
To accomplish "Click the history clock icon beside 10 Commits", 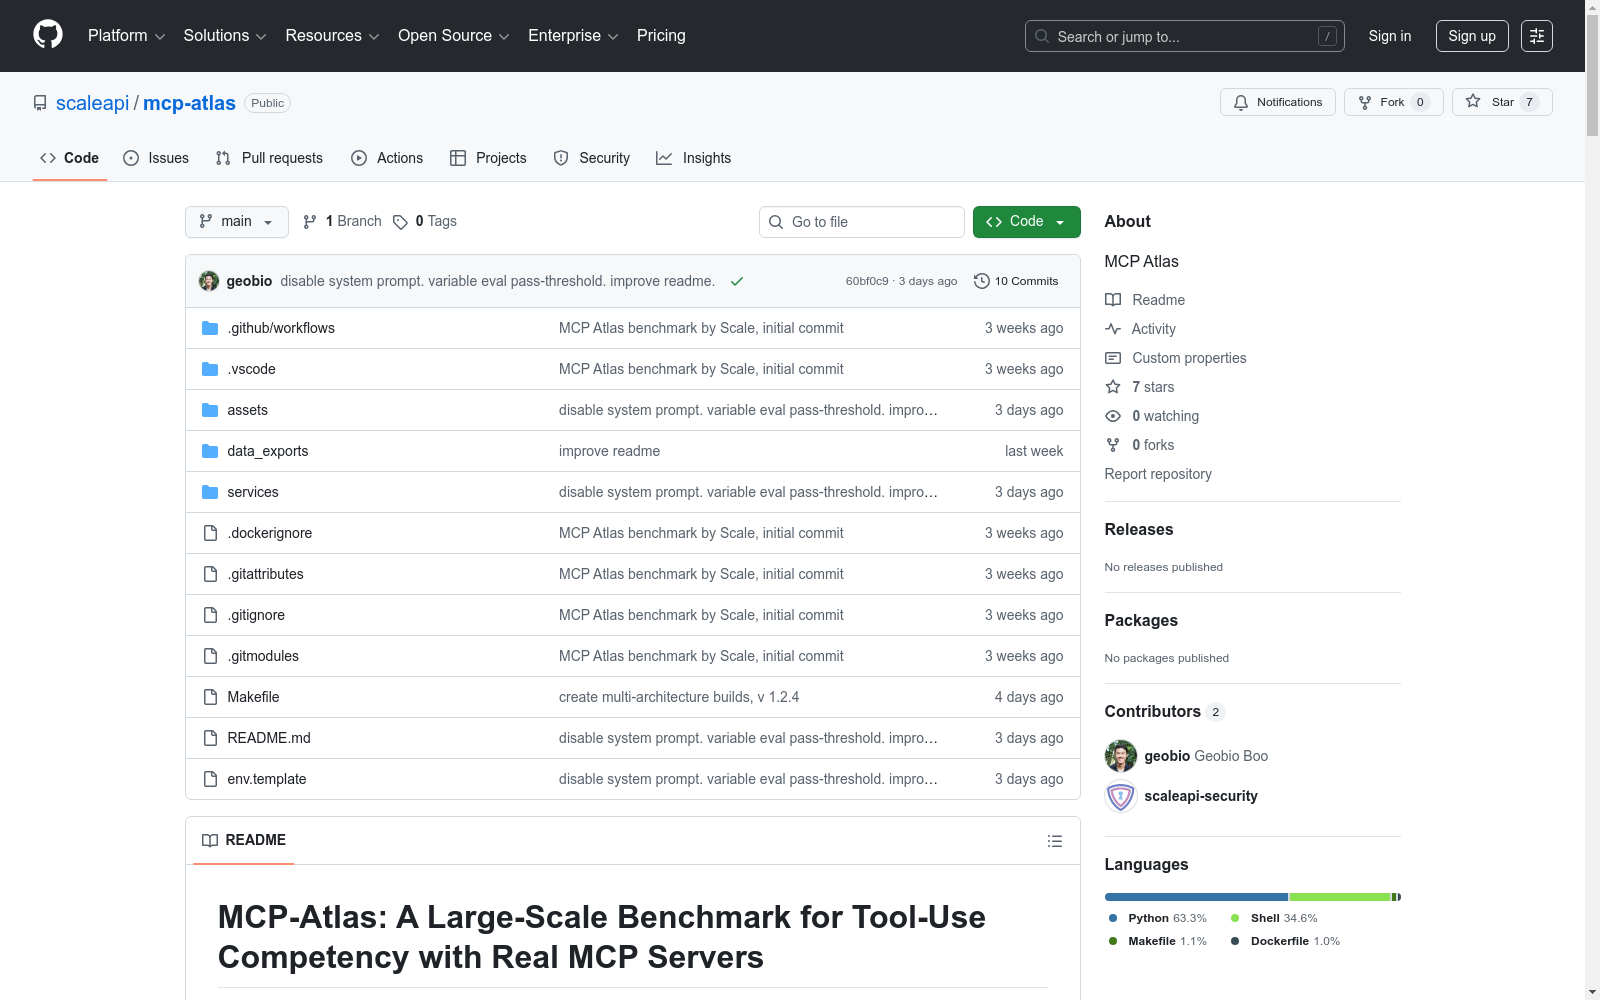I will [x=982, y=281].
